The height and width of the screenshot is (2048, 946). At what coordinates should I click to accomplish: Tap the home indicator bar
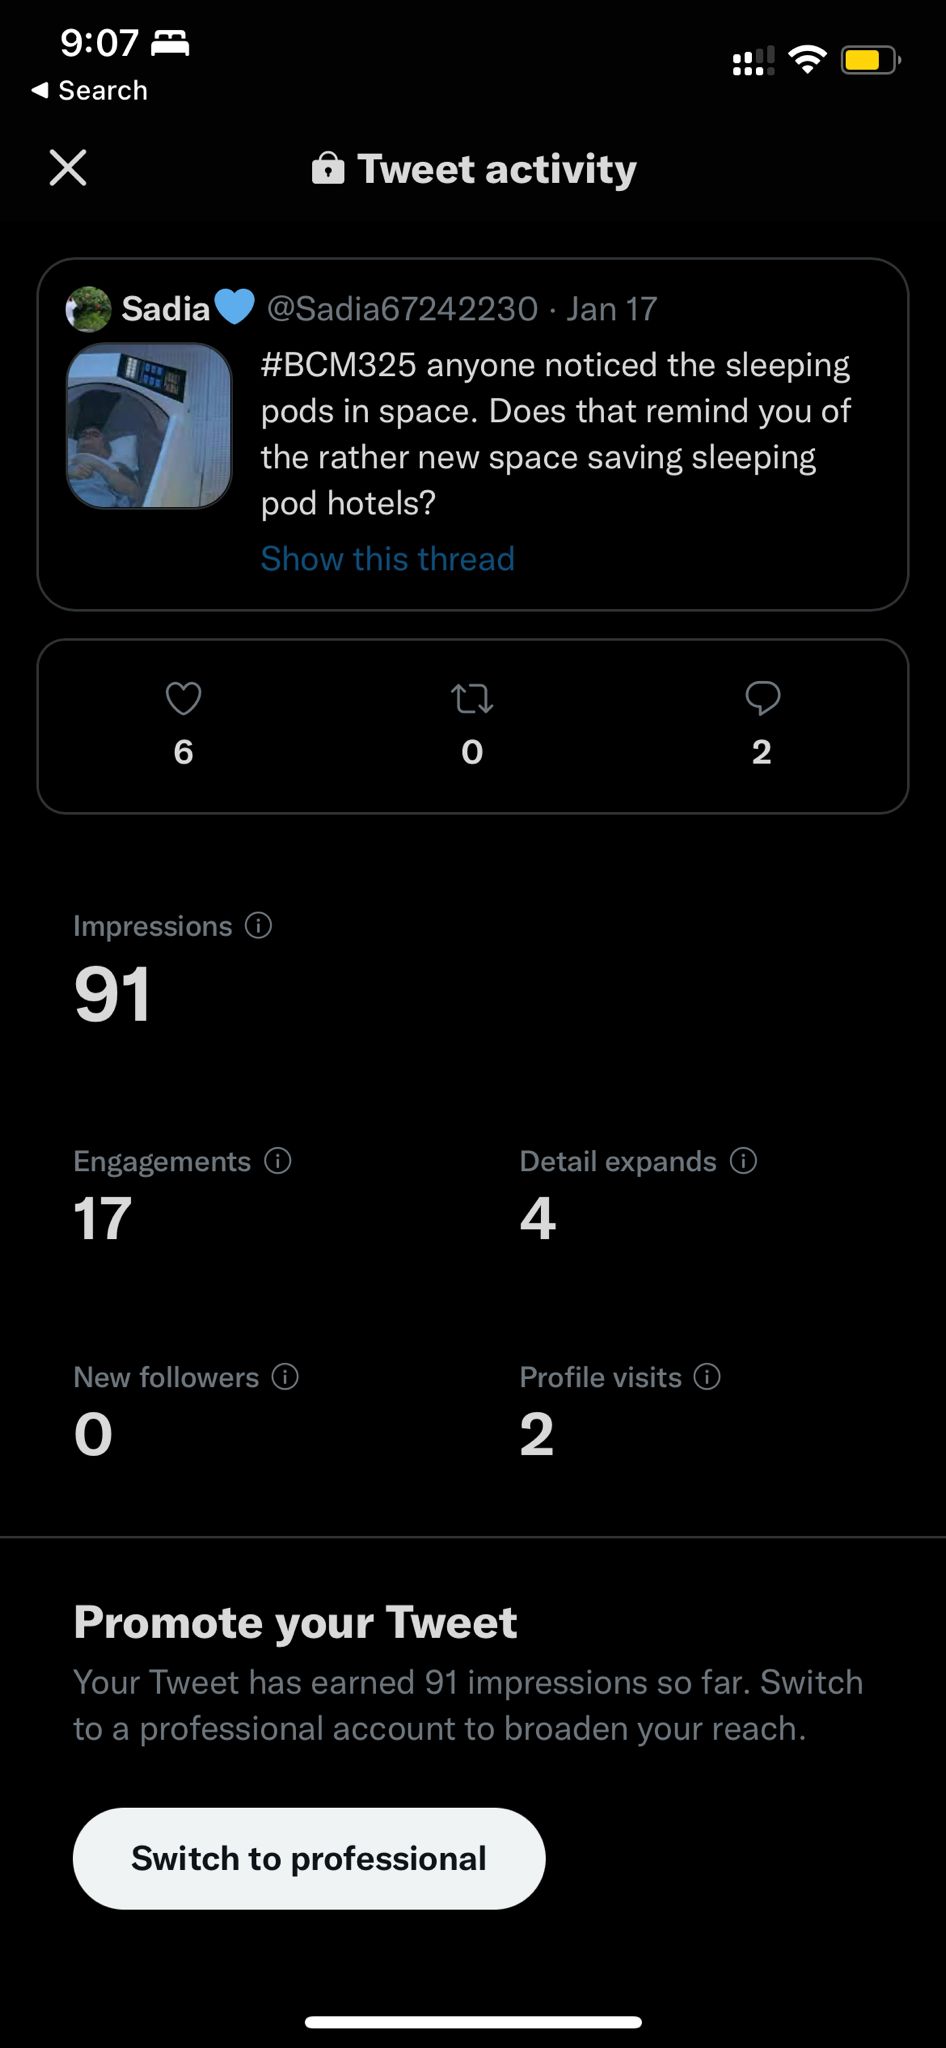pos(473,2021)
